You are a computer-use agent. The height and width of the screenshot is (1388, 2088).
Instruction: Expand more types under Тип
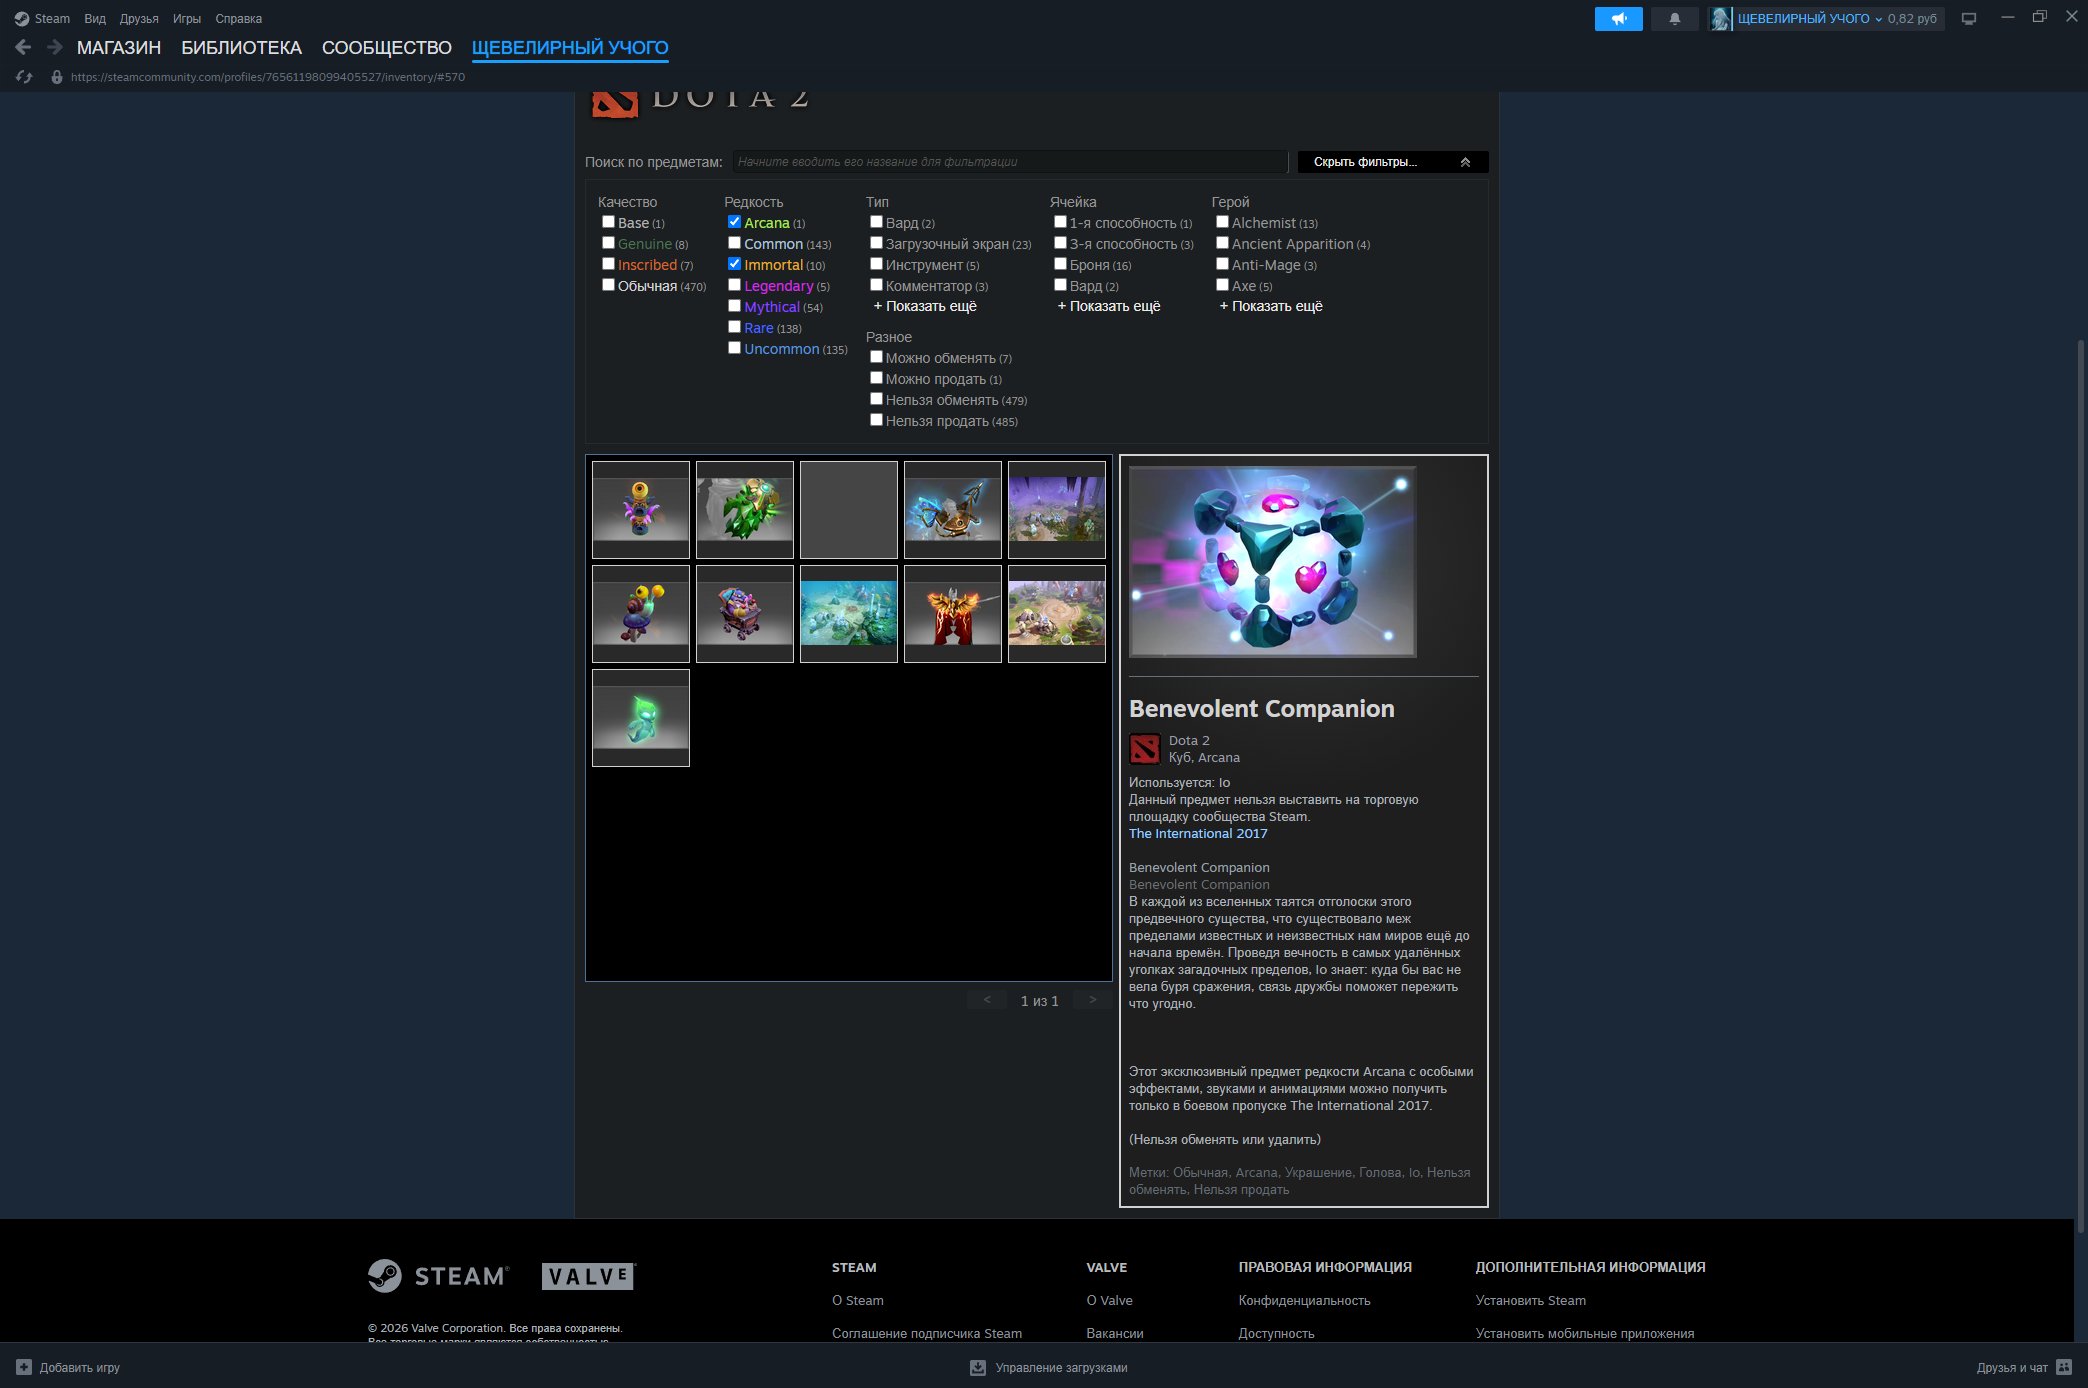pyautogui.click(x=925, y=306)
